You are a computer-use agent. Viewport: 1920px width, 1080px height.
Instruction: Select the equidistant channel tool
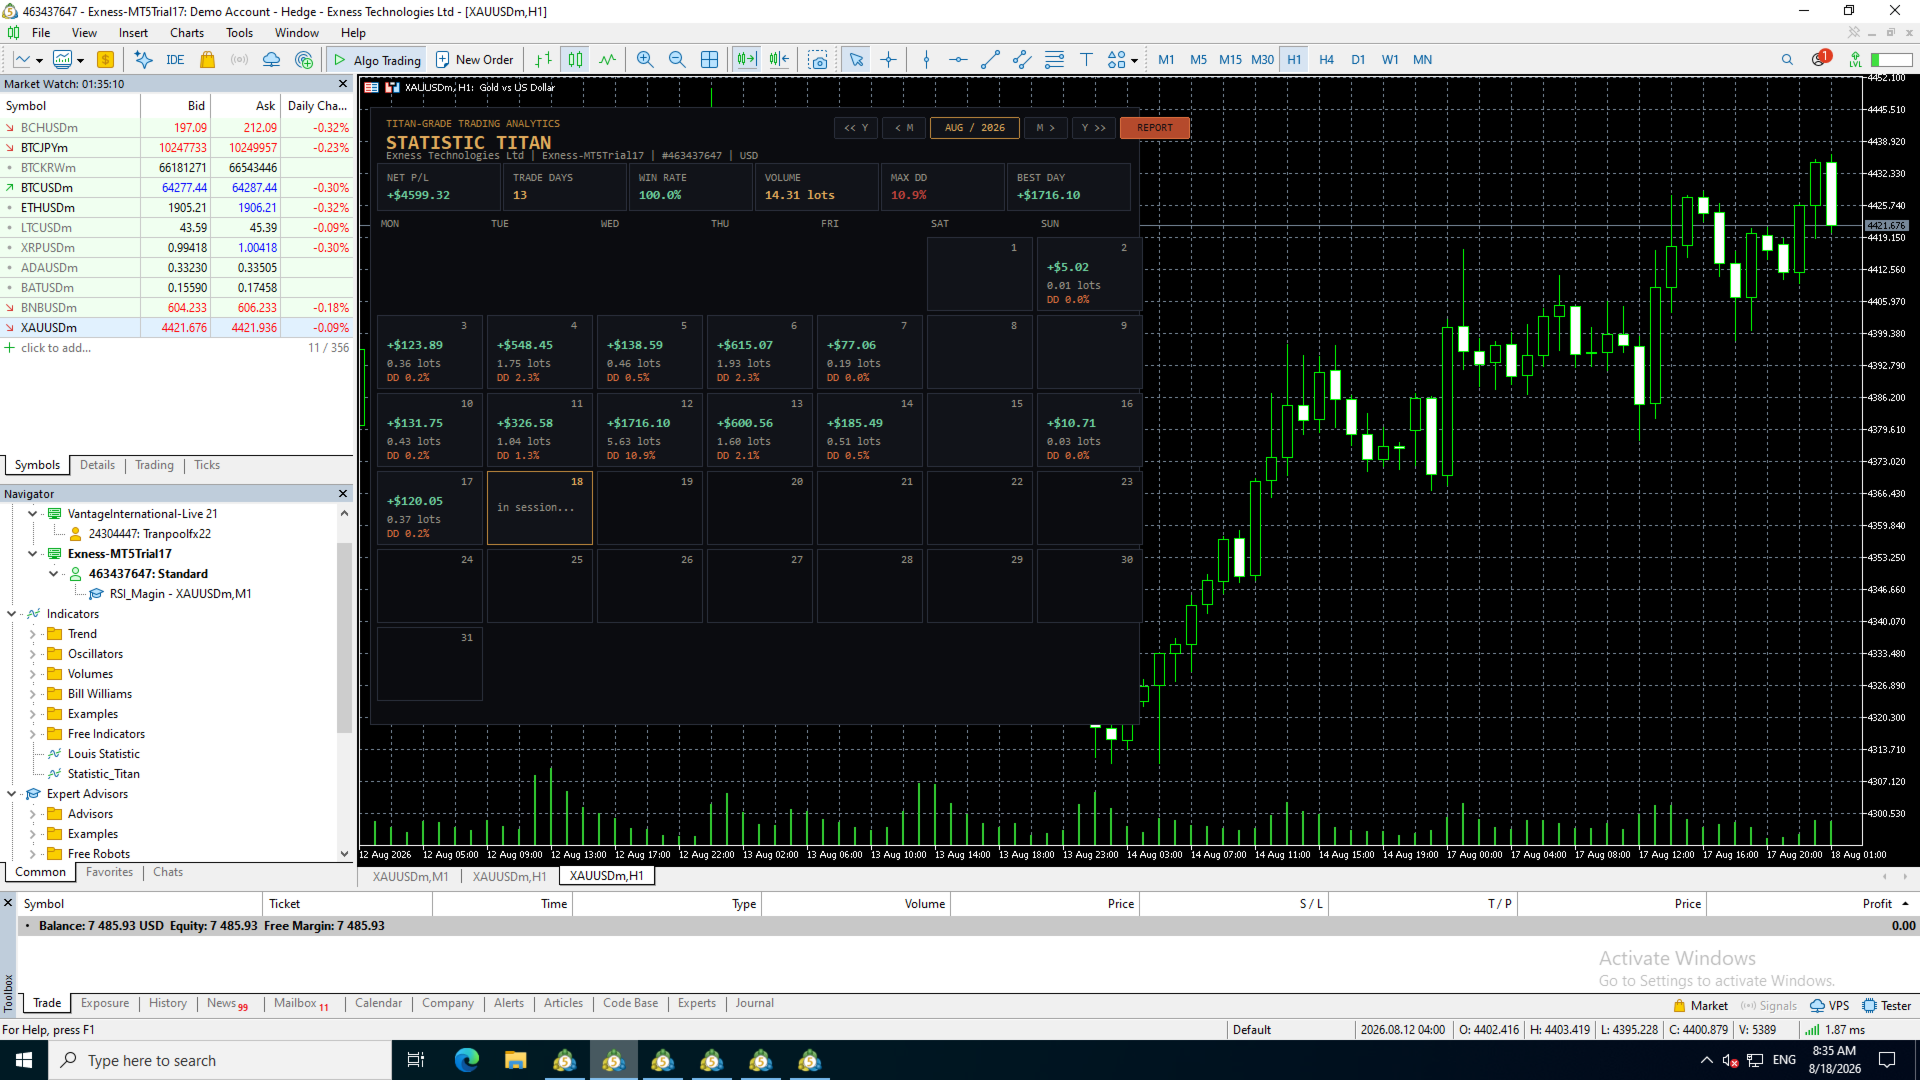(x=1022, y=60)
